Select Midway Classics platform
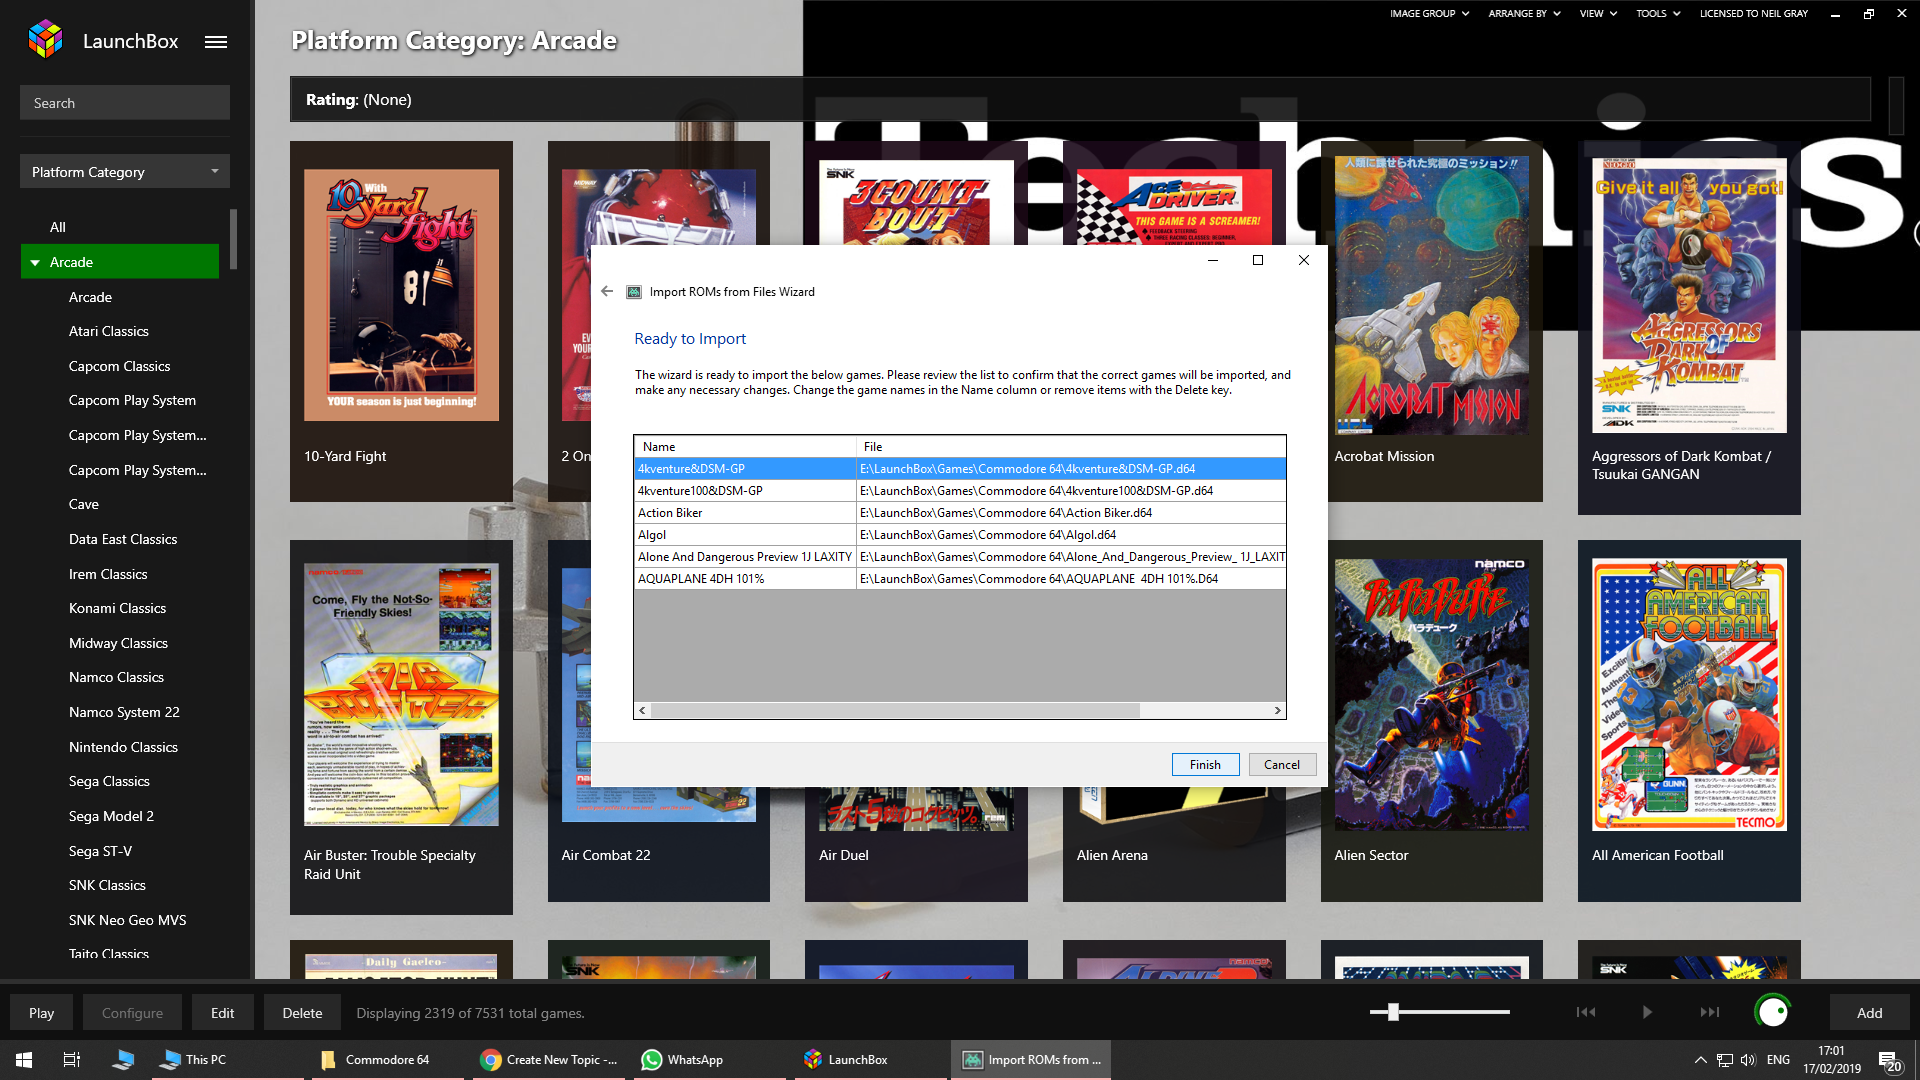 (118, 643)
